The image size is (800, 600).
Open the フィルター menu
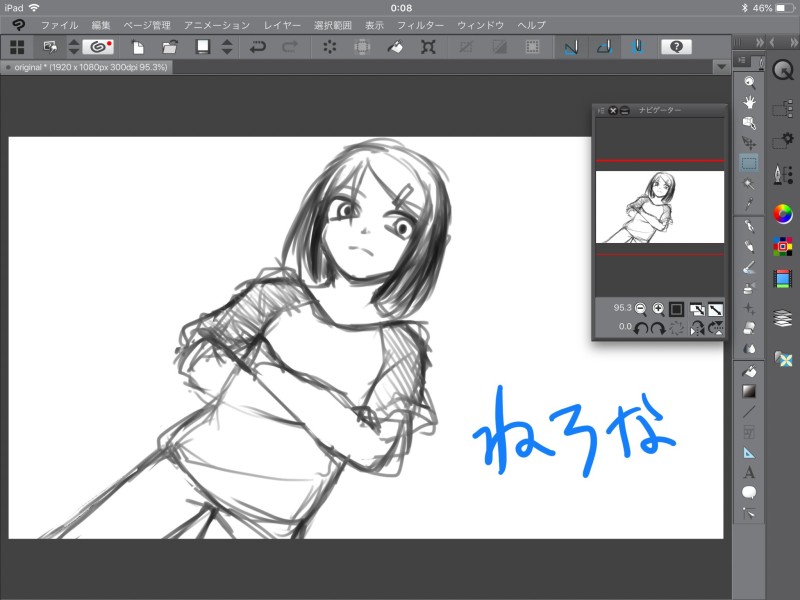(x=420, y=23)
